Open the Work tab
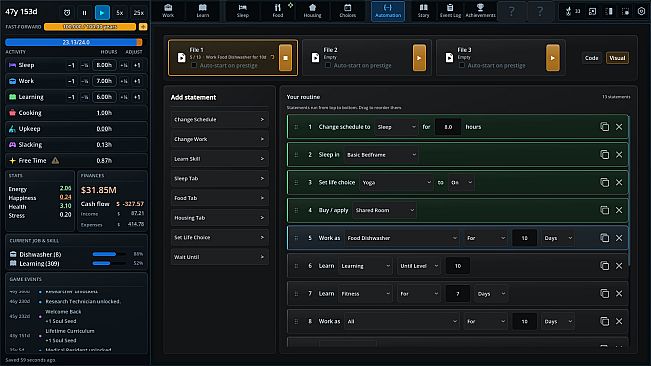The image size is (651, 366). tap(168, 11)
